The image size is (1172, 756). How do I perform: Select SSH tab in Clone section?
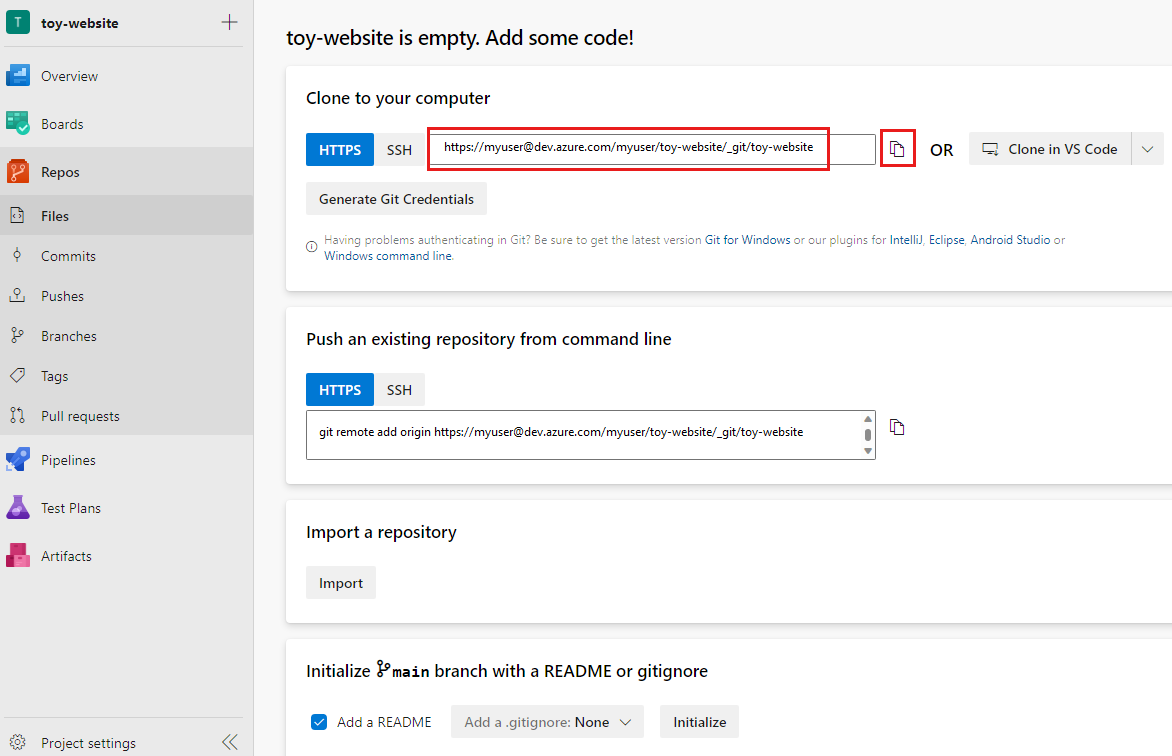coord(399,150)
